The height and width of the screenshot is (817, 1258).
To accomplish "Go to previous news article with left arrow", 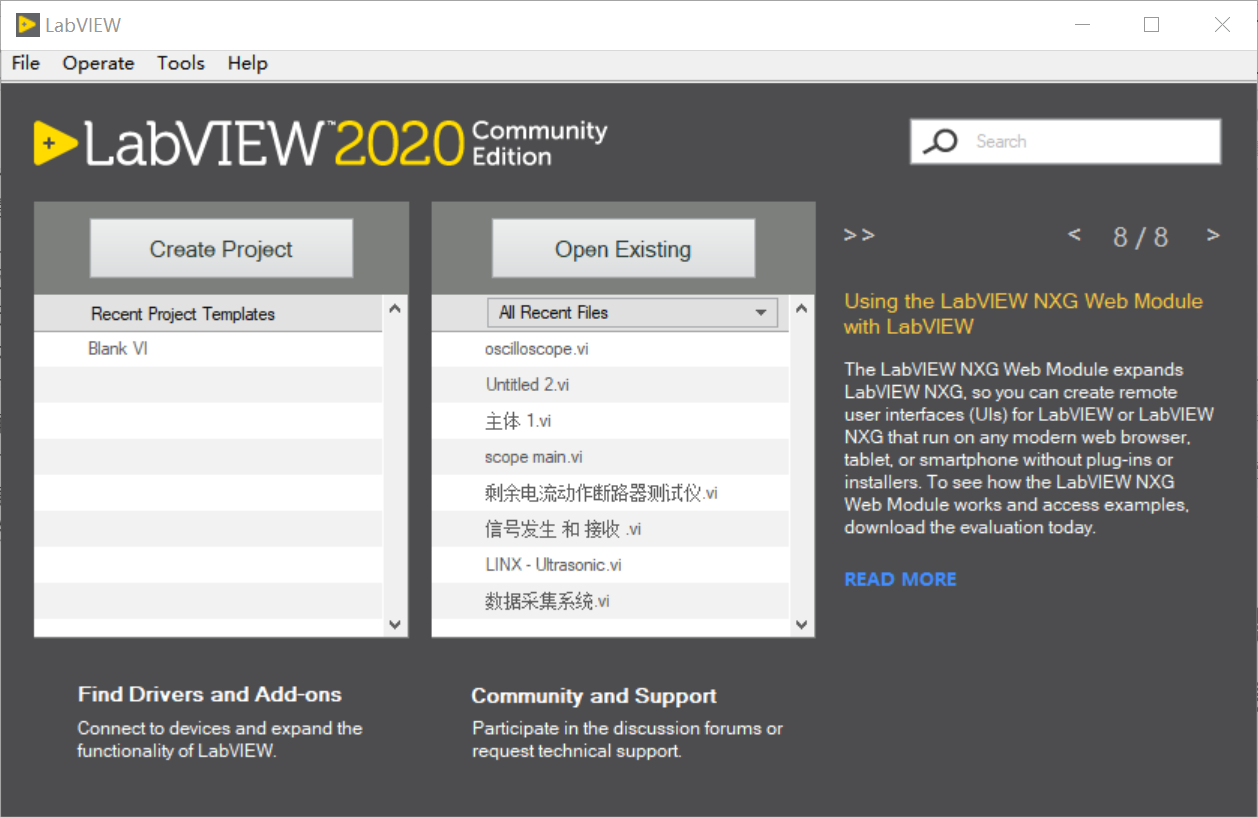I will (x=1074, y=234).
